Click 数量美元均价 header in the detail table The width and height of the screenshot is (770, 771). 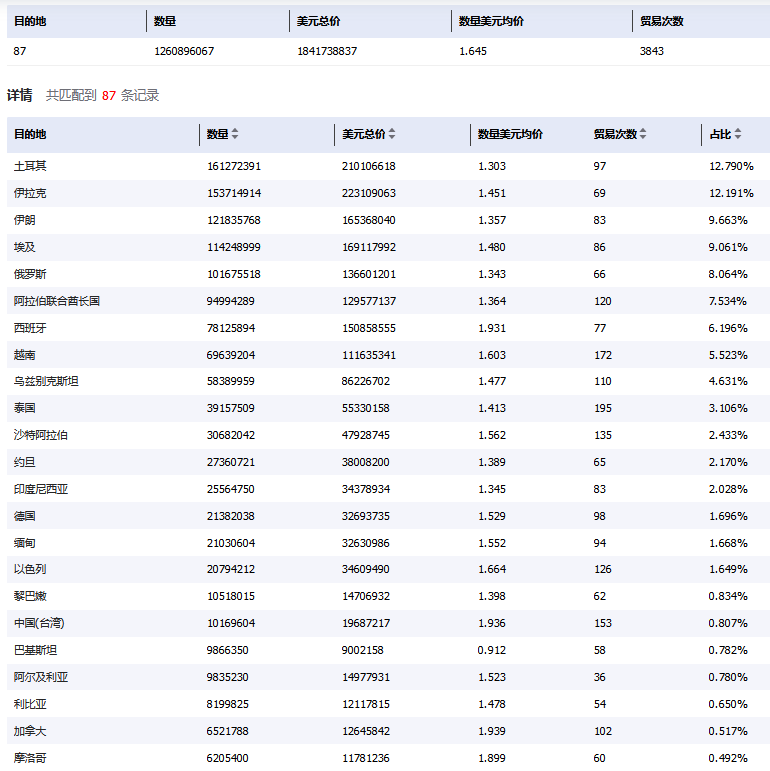[510, 134]
